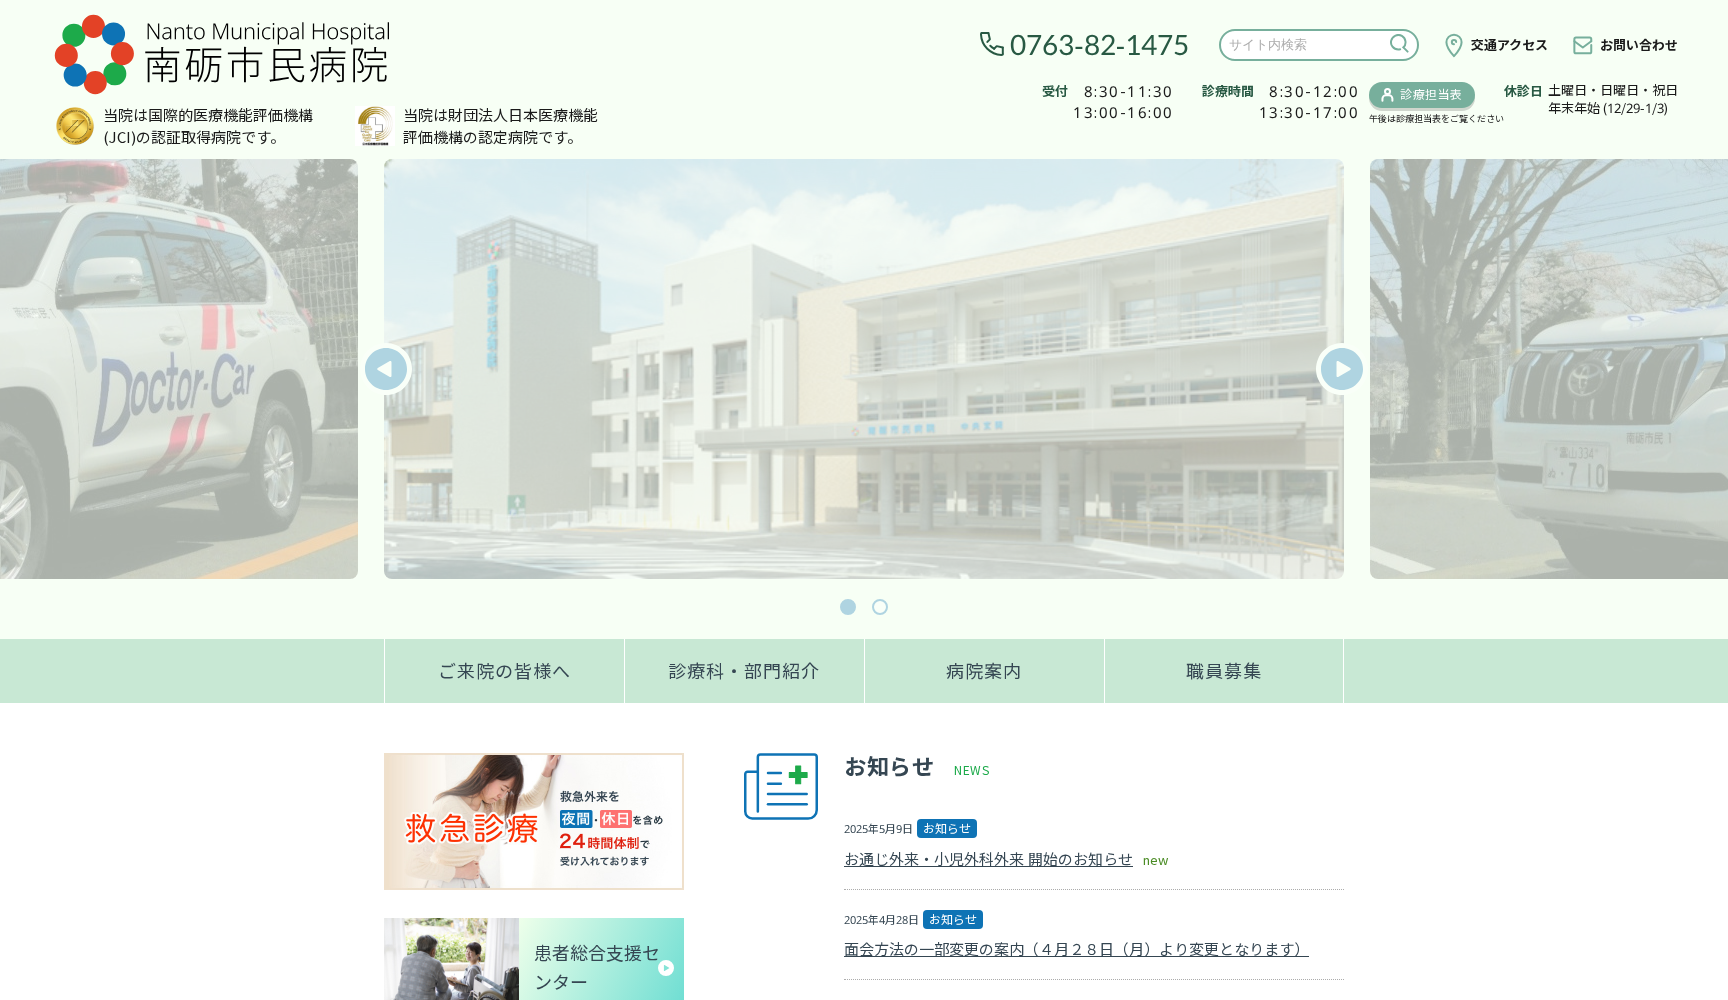
Task: Select the 病院案内 navigation tab
Action: click(x=983, y=671)
